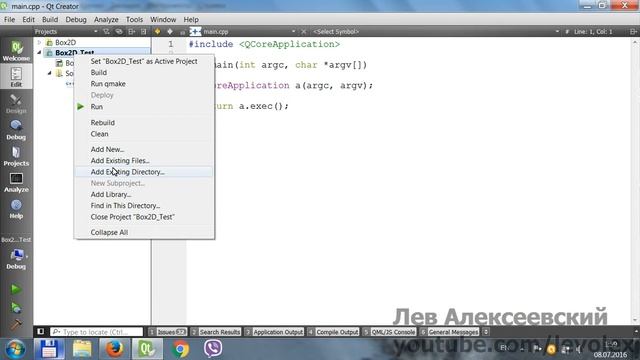Switch to Edit mode
640x360 pixels.
pos(16,77)
